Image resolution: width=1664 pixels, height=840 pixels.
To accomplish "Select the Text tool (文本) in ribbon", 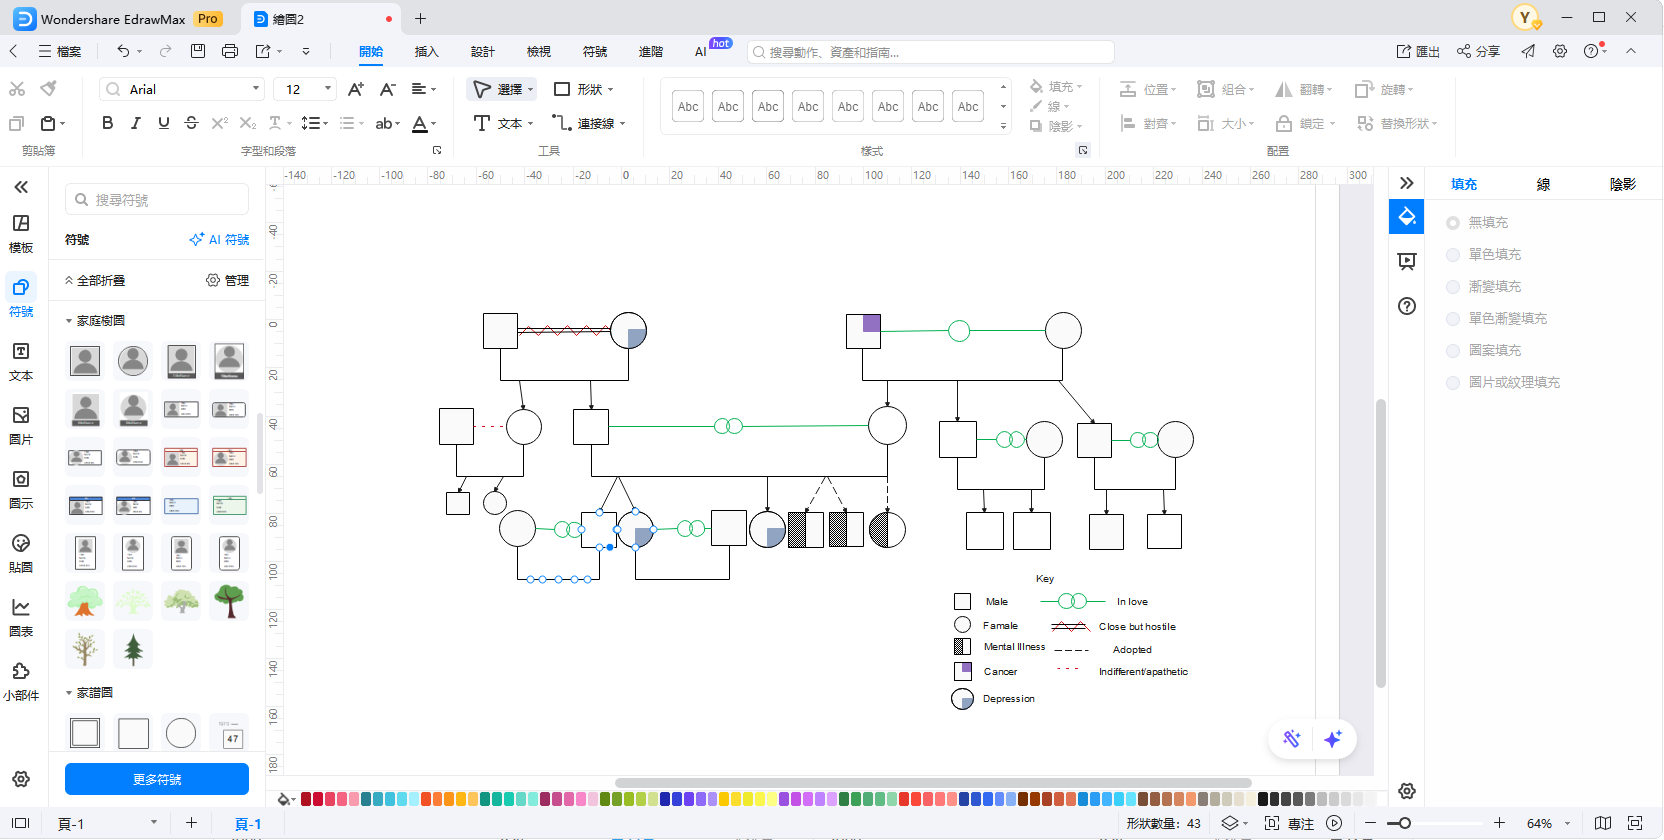I will (x=501, y=123).
